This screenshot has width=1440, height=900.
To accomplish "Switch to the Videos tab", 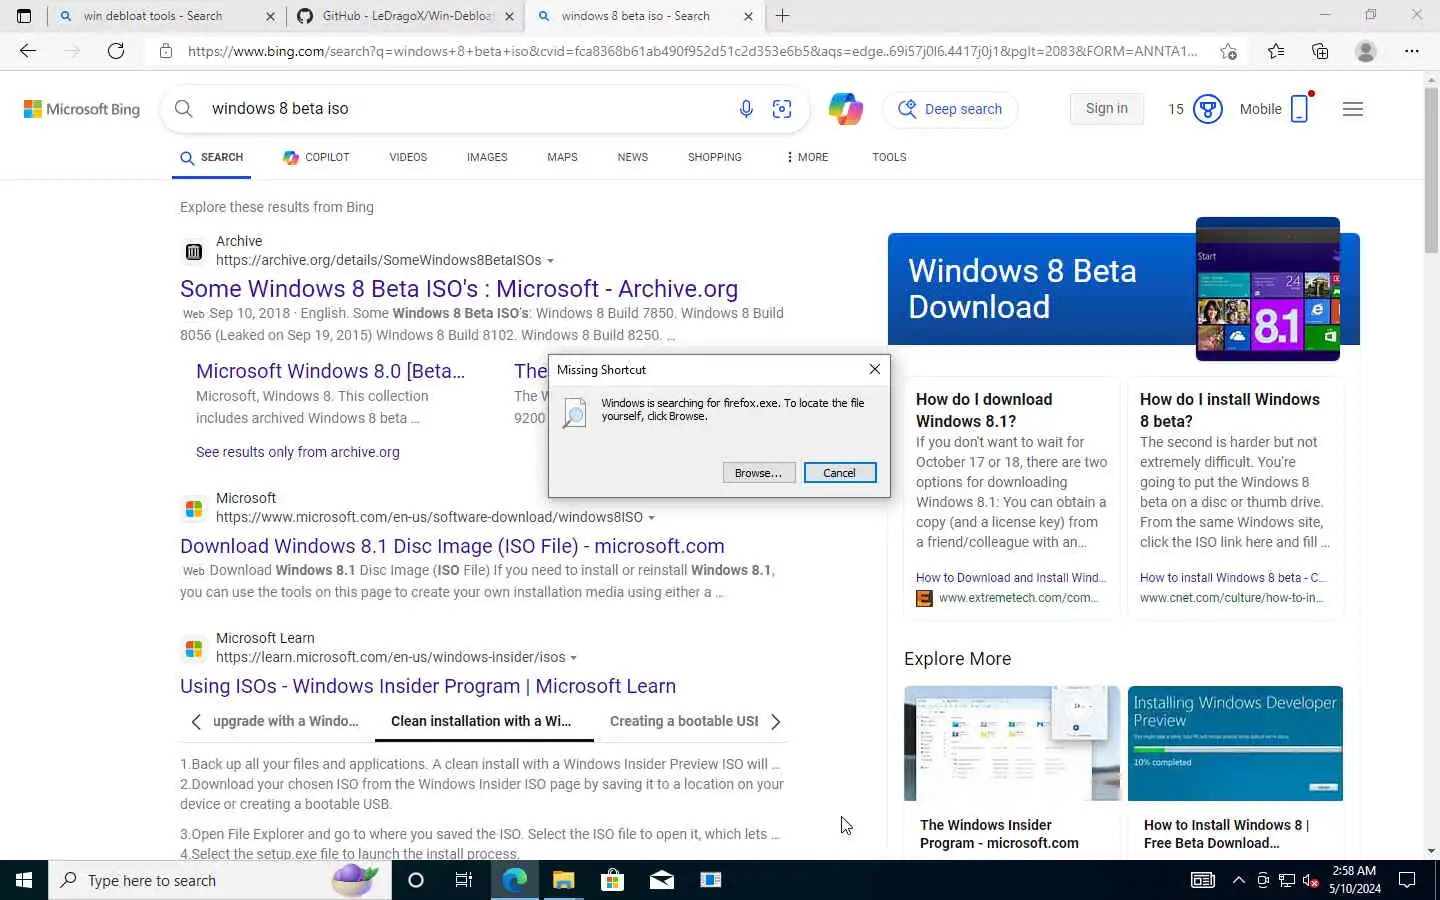I will pyautogui.click(x=408, y=157).
